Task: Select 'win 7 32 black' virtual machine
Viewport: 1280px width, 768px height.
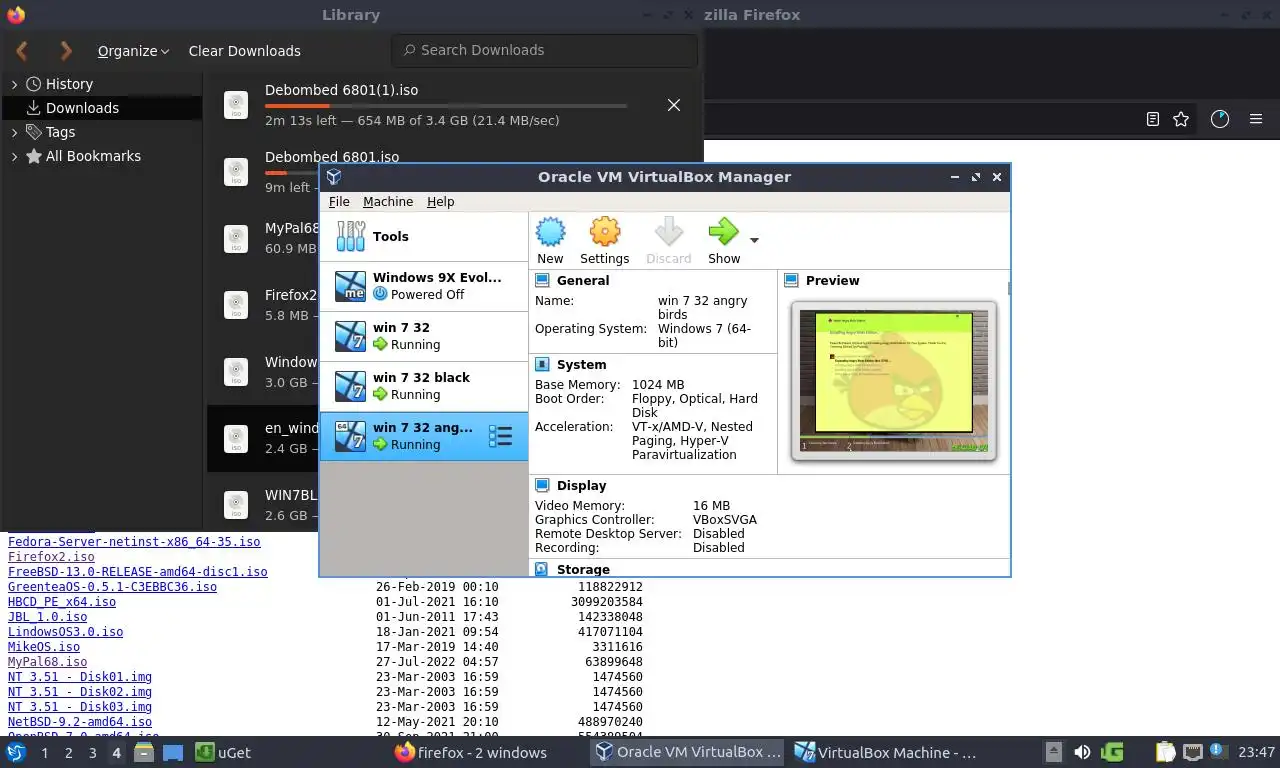Action: [424, 386]
